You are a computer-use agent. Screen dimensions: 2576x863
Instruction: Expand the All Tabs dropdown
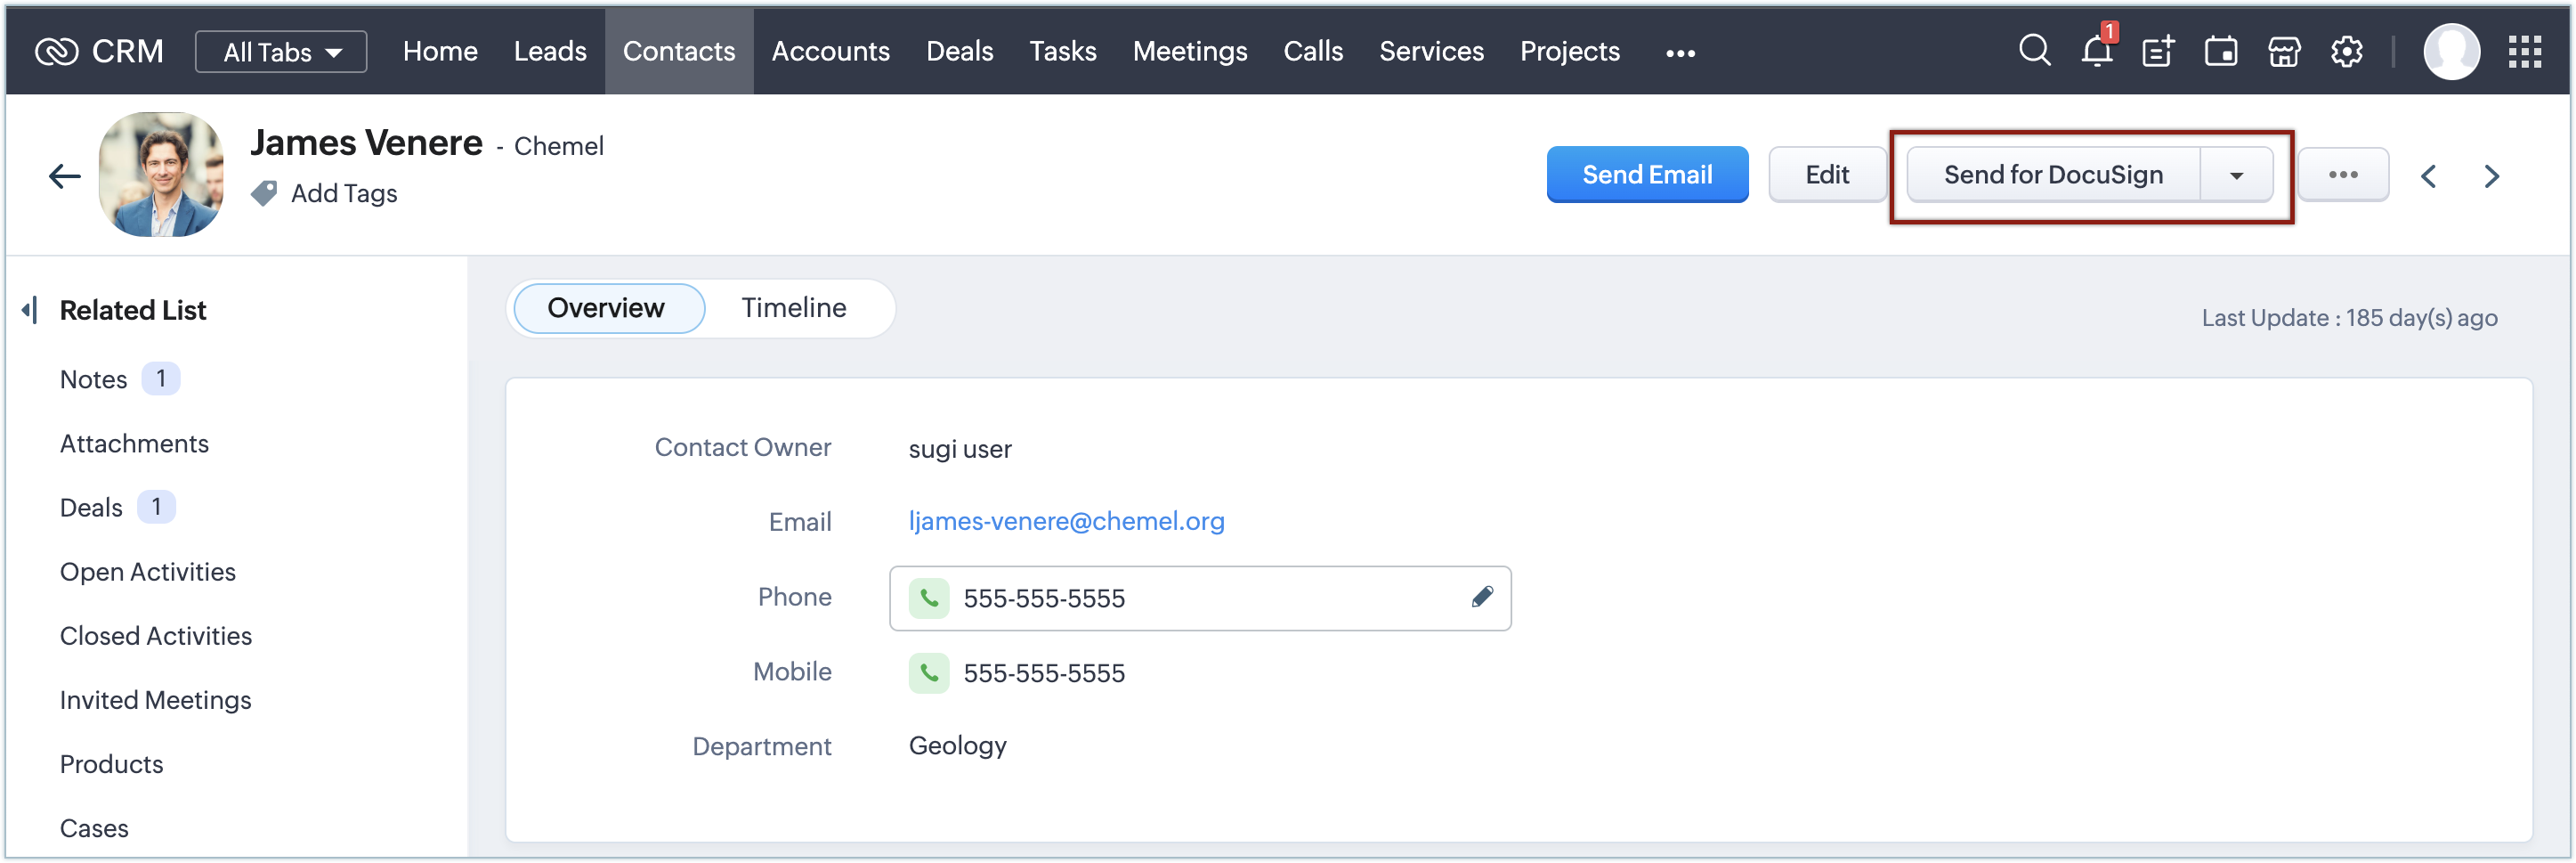[281, 52]
